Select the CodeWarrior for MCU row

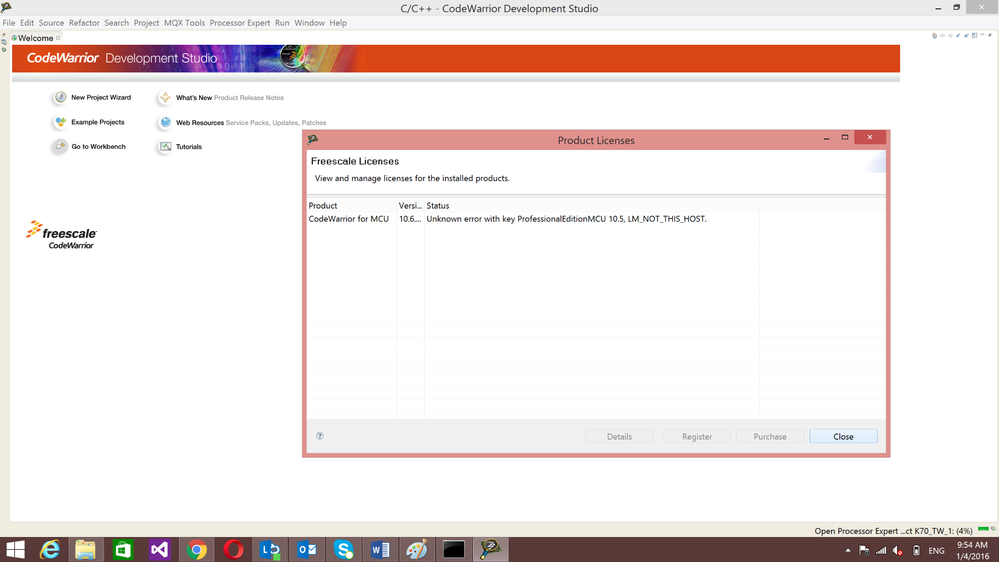(x=596, y=219)
